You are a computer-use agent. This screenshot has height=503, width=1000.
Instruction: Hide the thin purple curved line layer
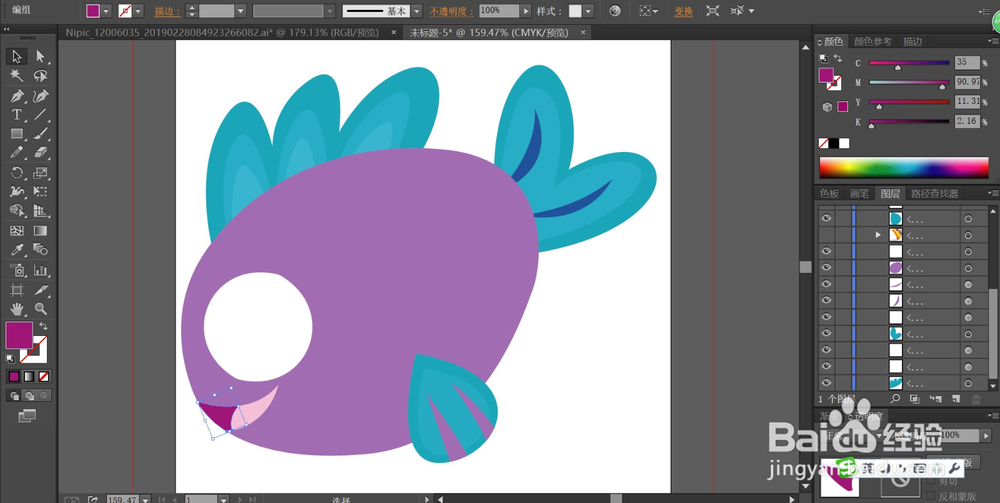click(827, 284)
